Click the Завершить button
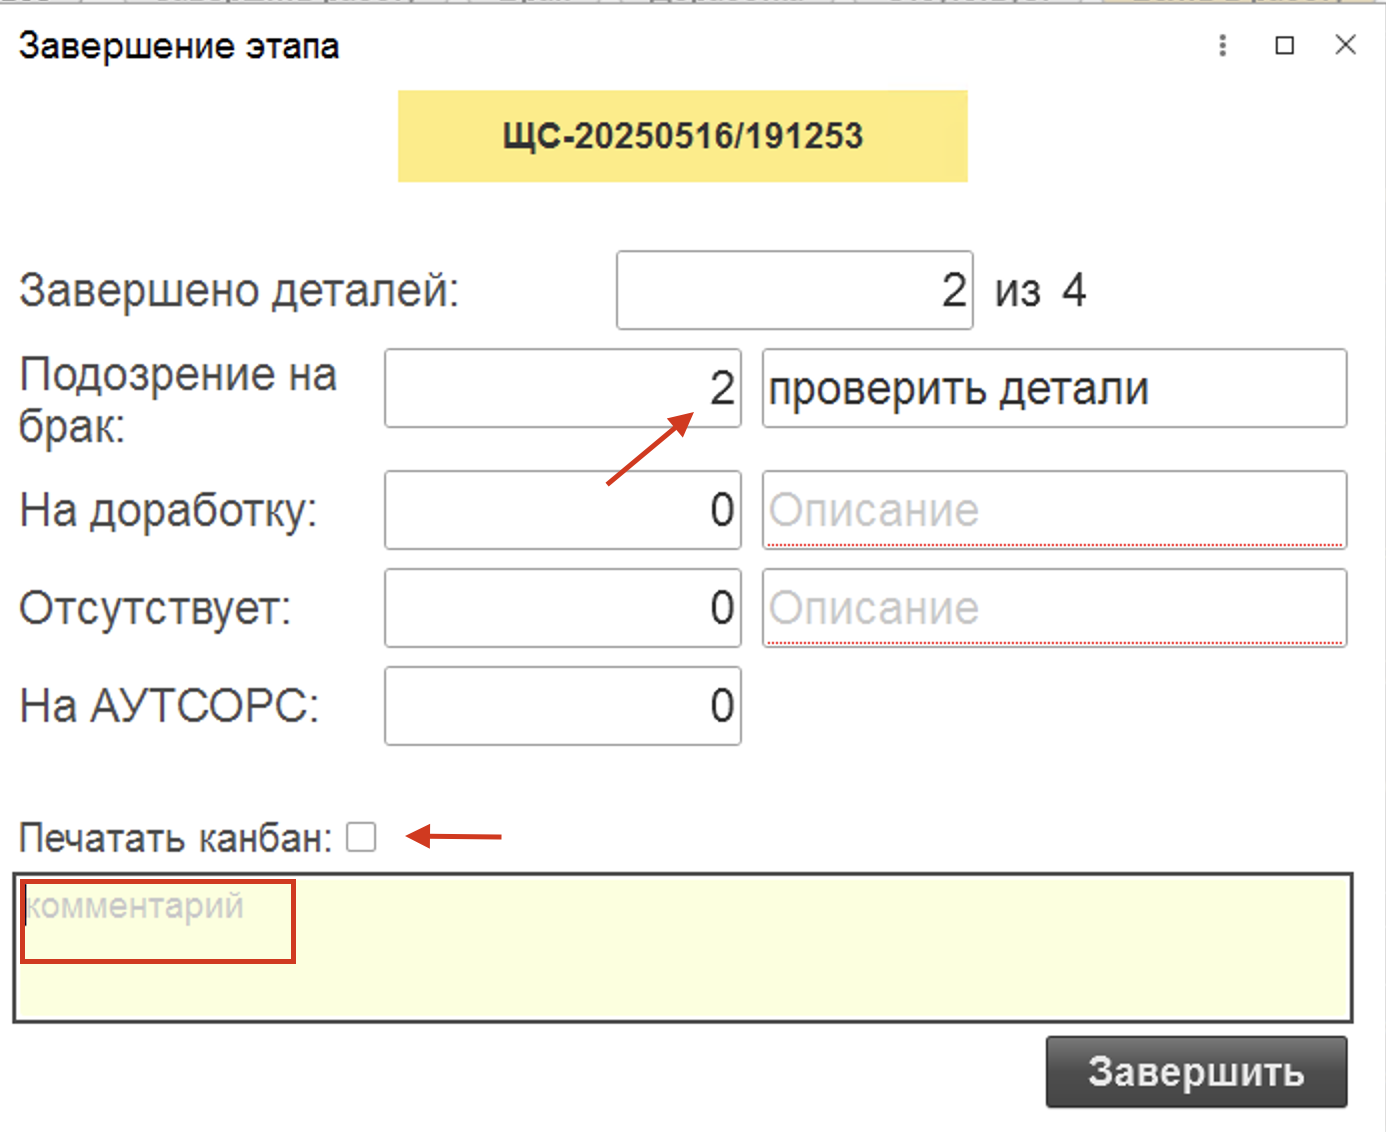Screen dimensions: 1386x1132 (1196, 1072)
